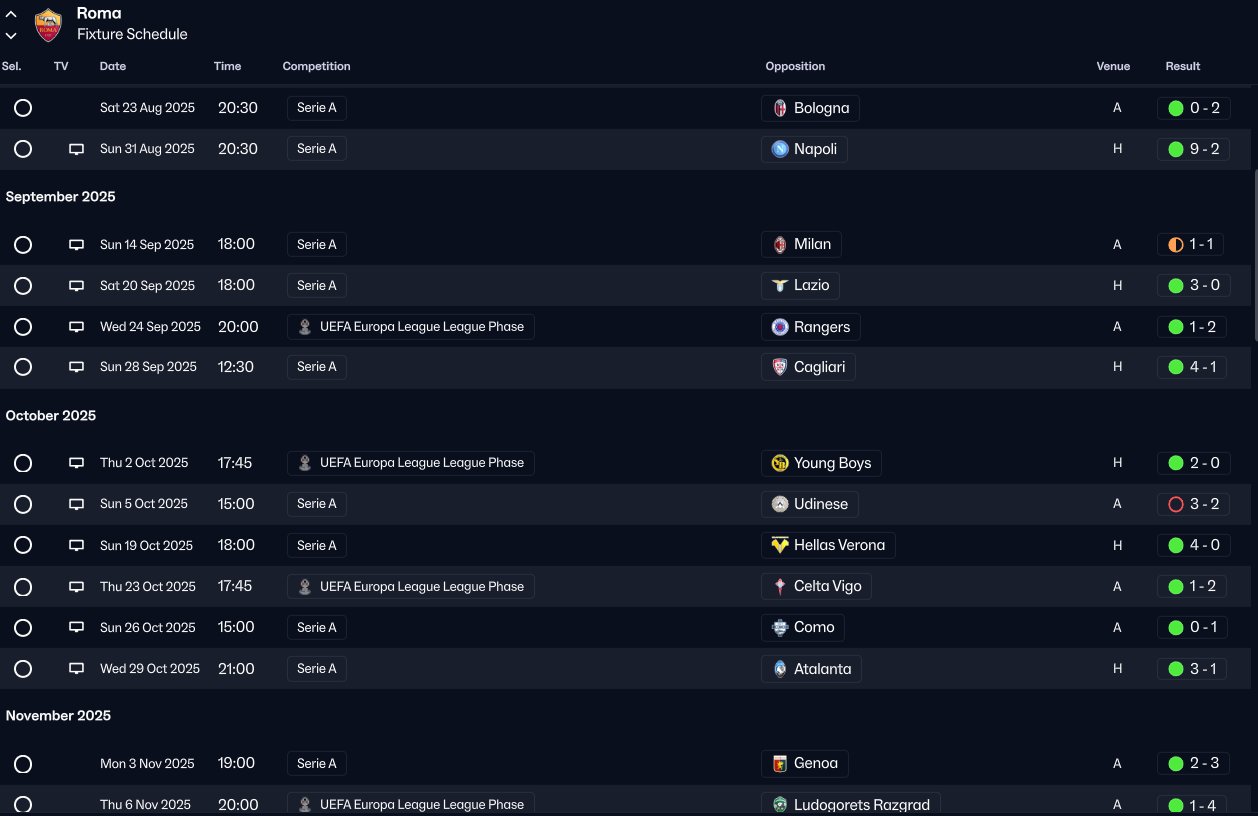
Task: Select the radio circle for Milan fixture
Action: [x=23, y=245]
